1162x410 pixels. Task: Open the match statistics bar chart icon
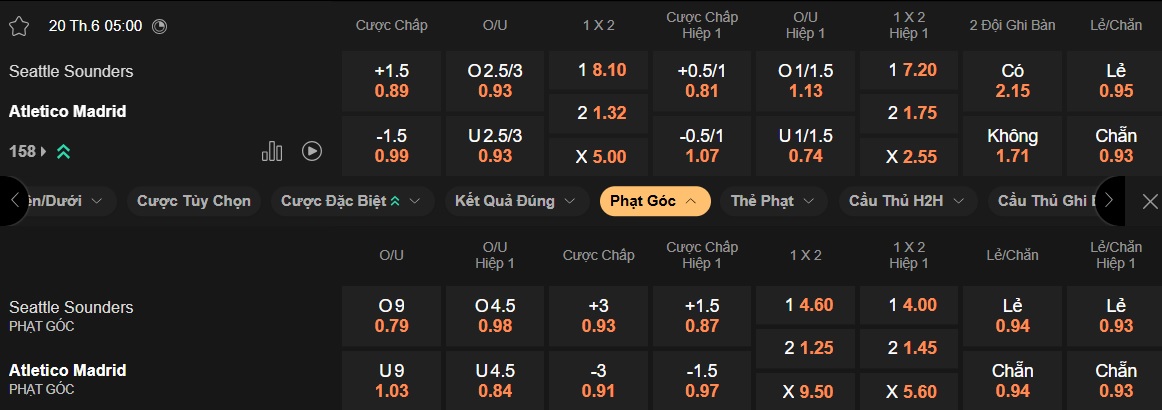(x=272, y=151)
